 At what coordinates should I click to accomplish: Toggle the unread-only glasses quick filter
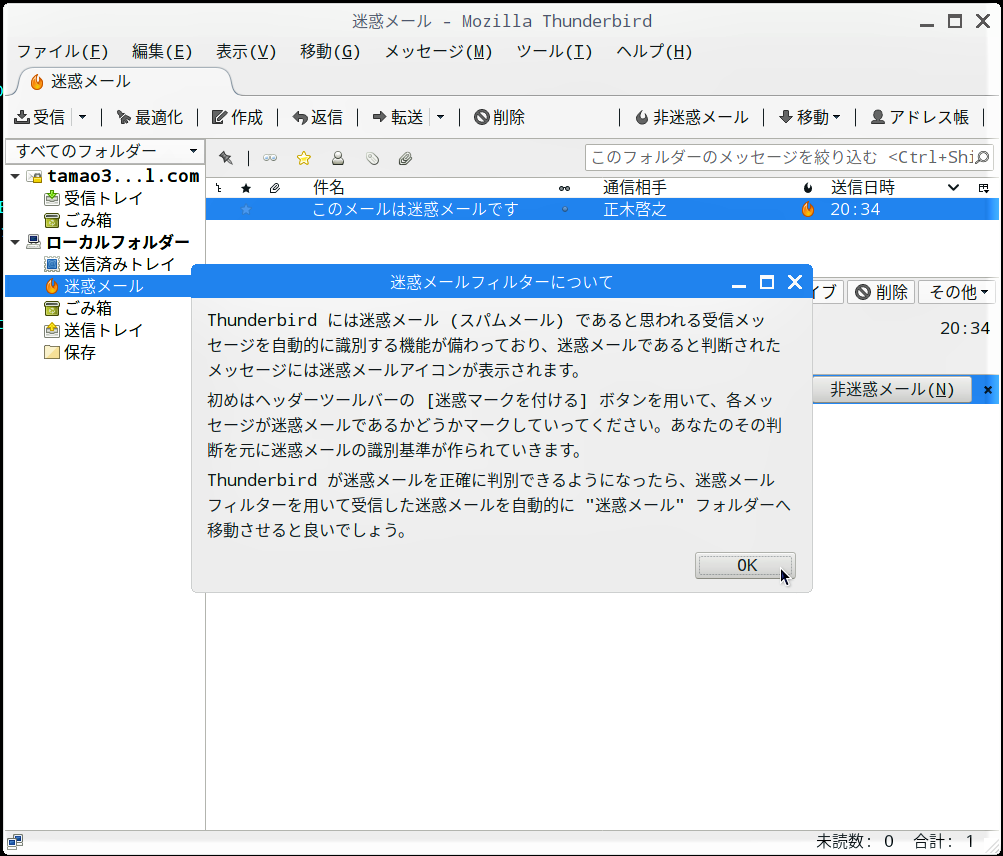(x=270, y=158)
